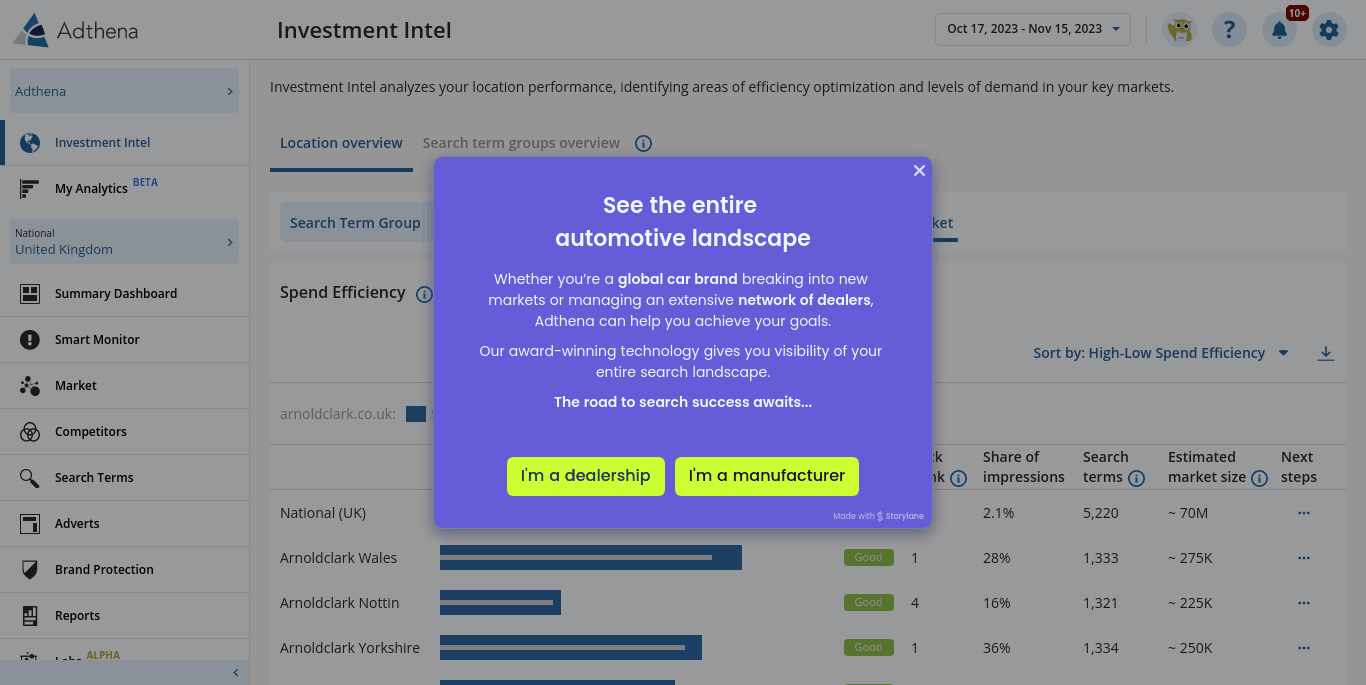The image size is (1366, 685).
Task: Click info icon beside Search term groups overview
Action: [644, 143]
